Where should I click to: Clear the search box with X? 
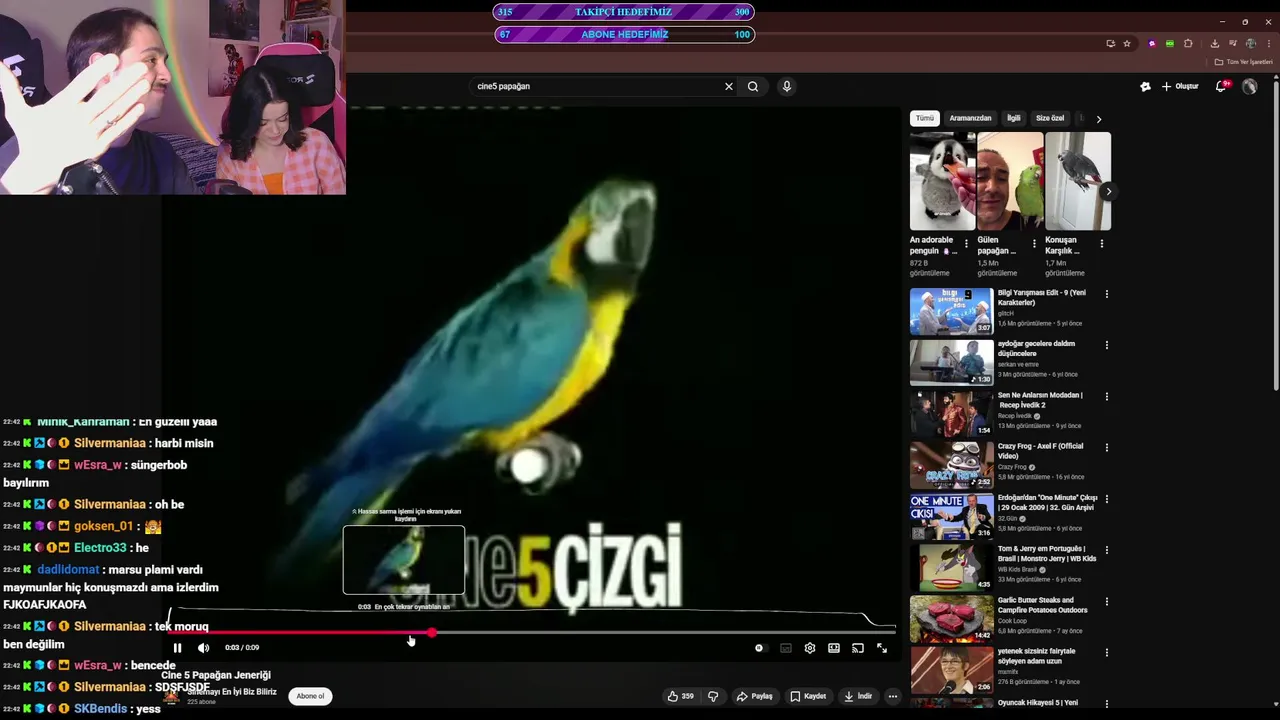pos(729,86)
